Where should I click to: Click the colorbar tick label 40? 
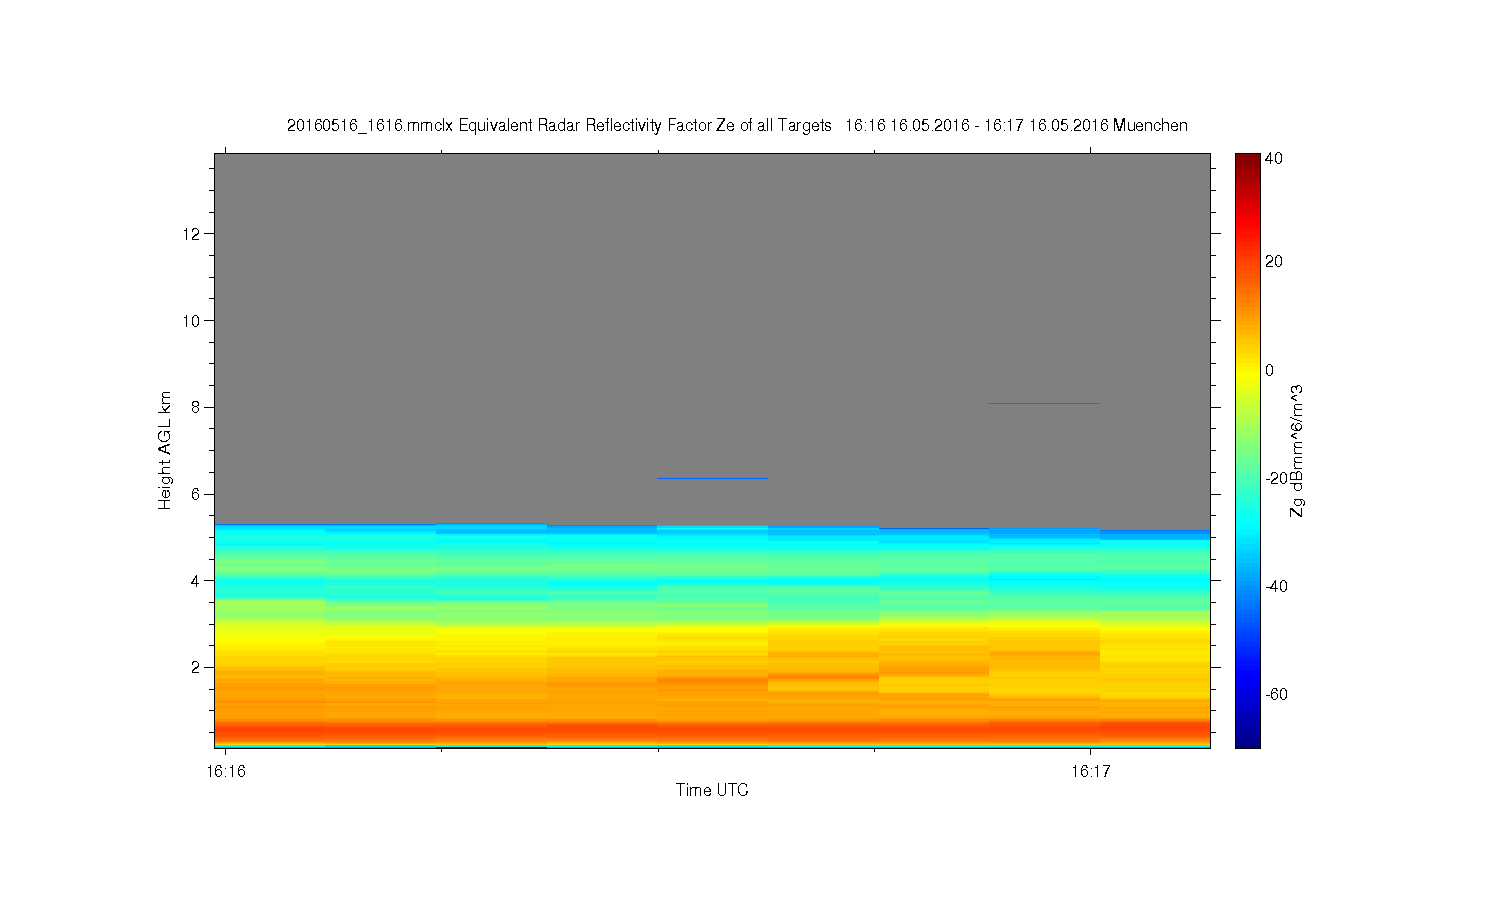pos(1274,158)
